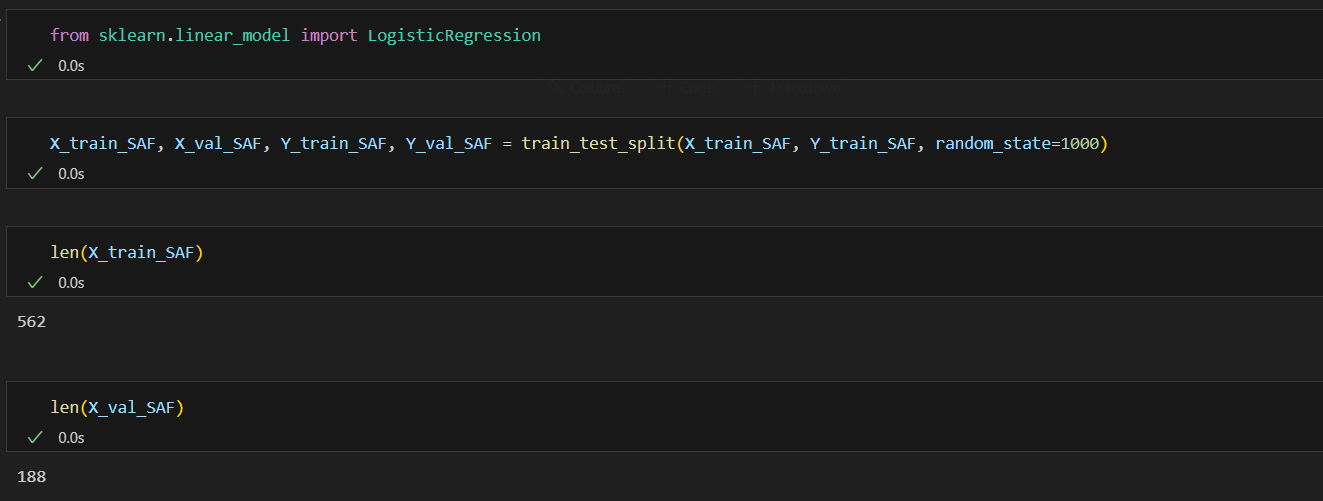Place cursor on sklearn.linear_model module name
1323x501 pixels.
tap(195, 35)
